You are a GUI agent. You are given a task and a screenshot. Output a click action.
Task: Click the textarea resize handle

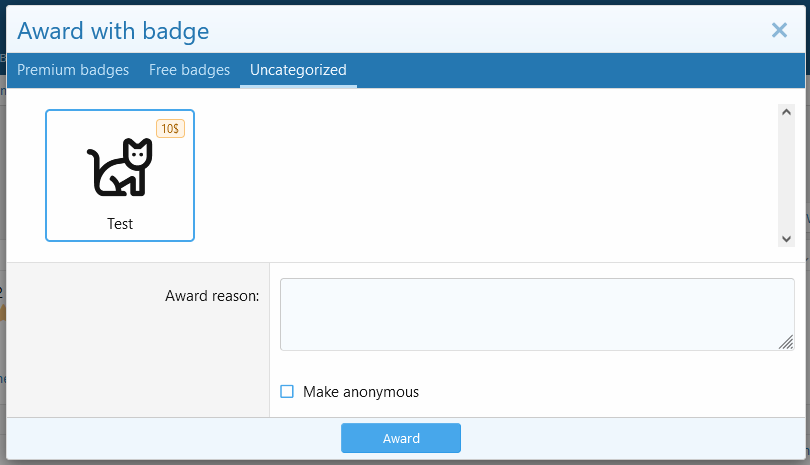tap(786, 342)
